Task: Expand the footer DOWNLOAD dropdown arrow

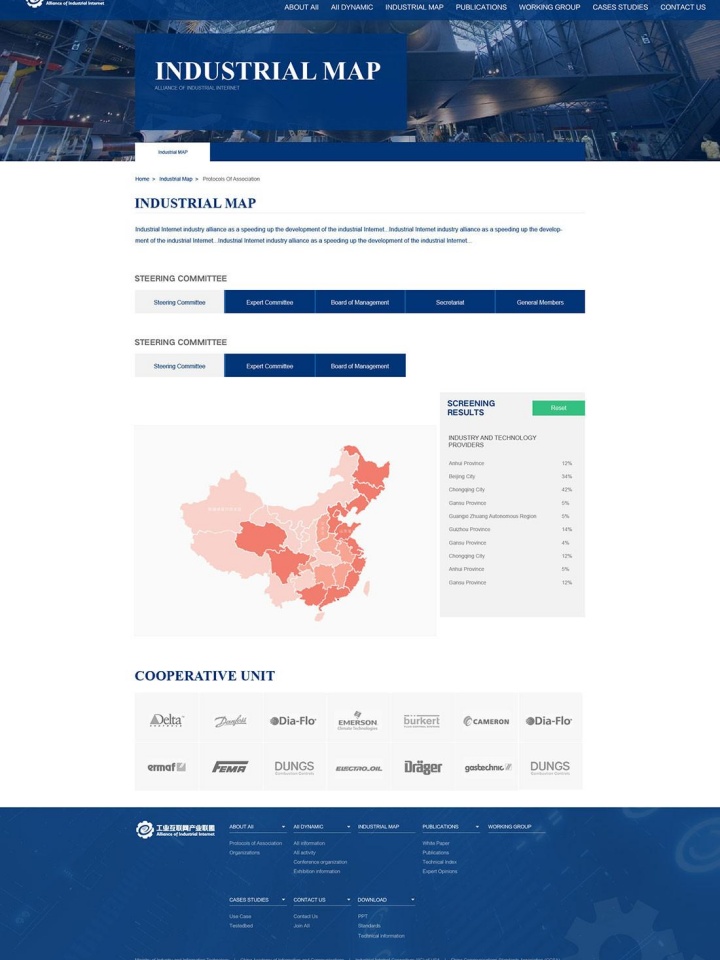Action: tap(412, 900)
